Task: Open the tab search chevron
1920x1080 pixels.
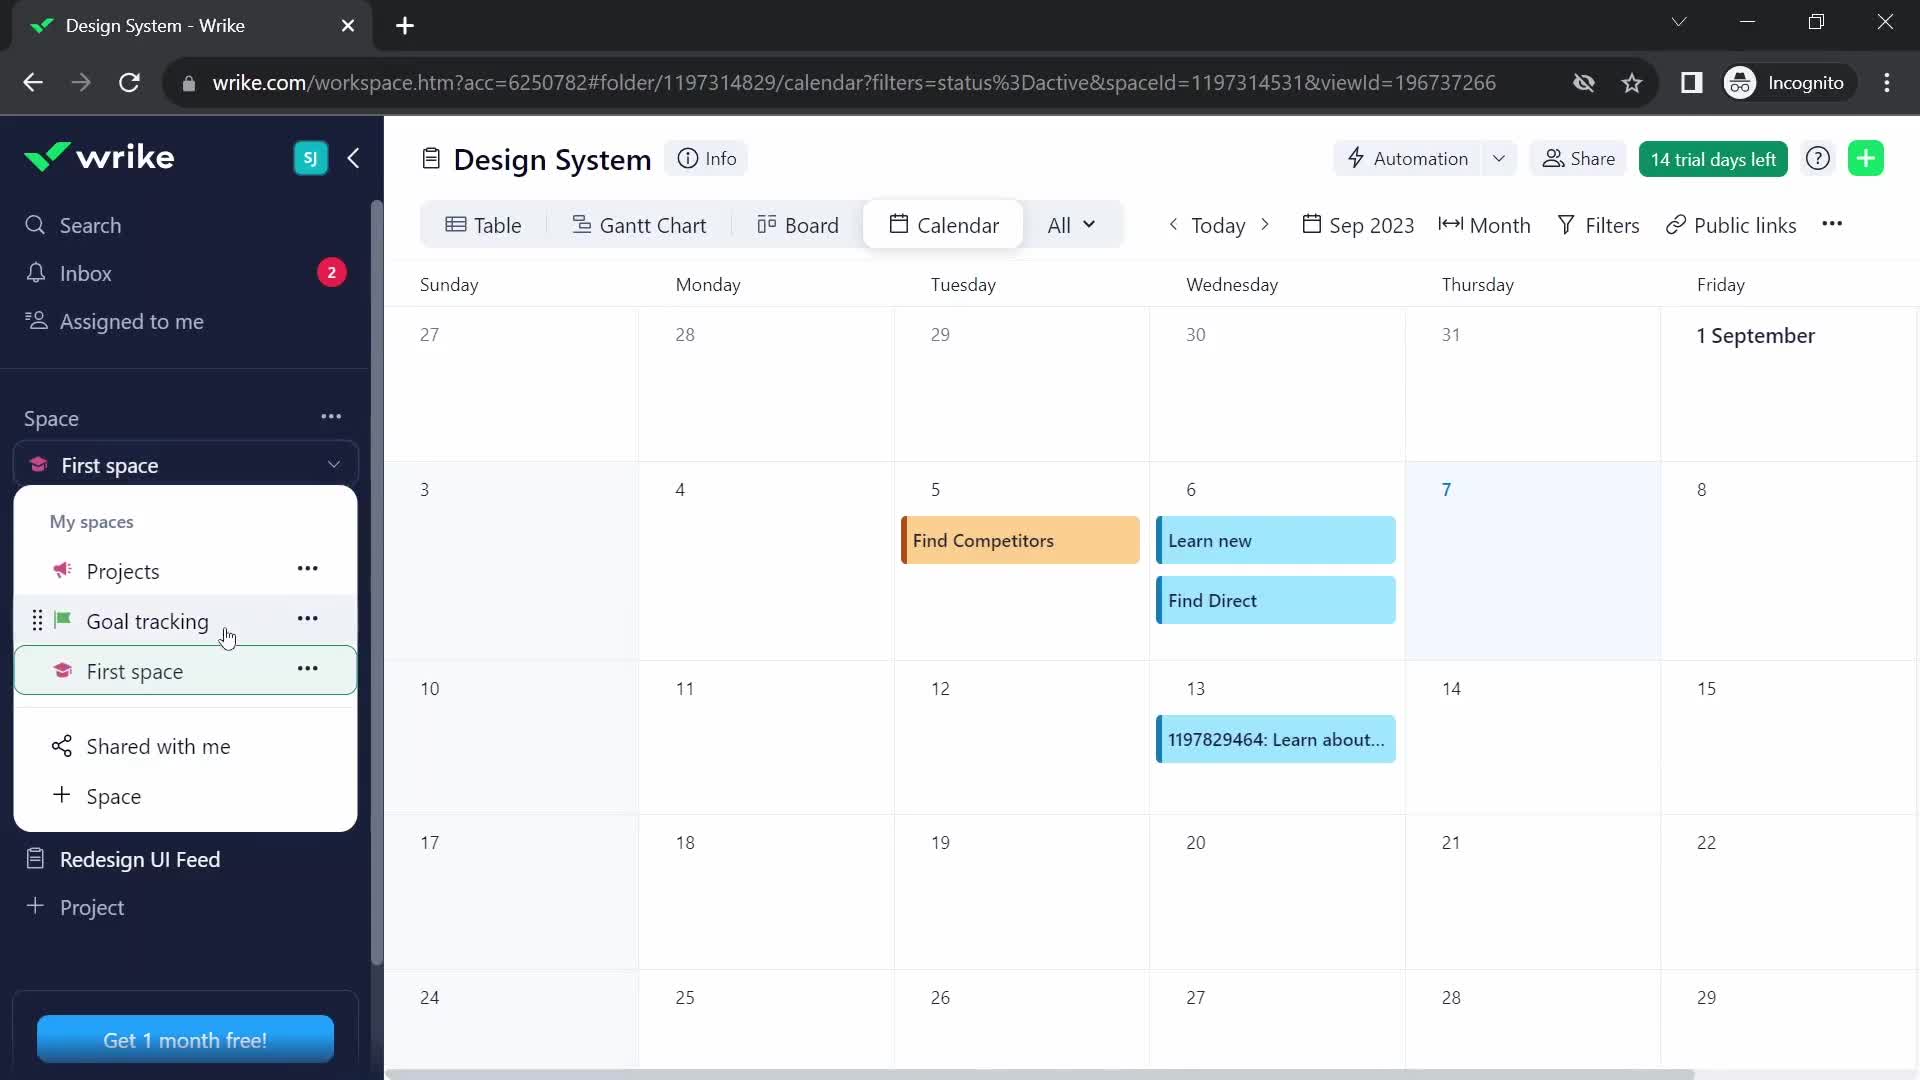Action: 1679,22
